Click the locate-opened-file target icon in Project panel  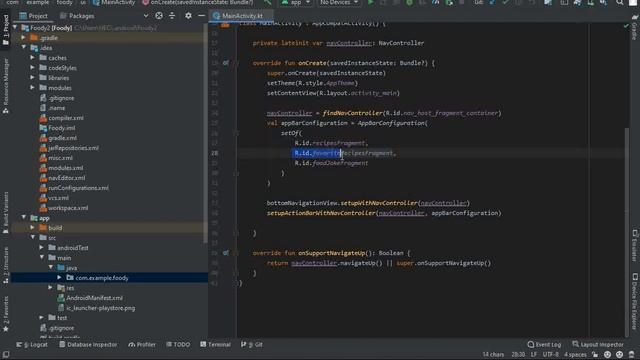pyautogui.click(x=159, y=16)
